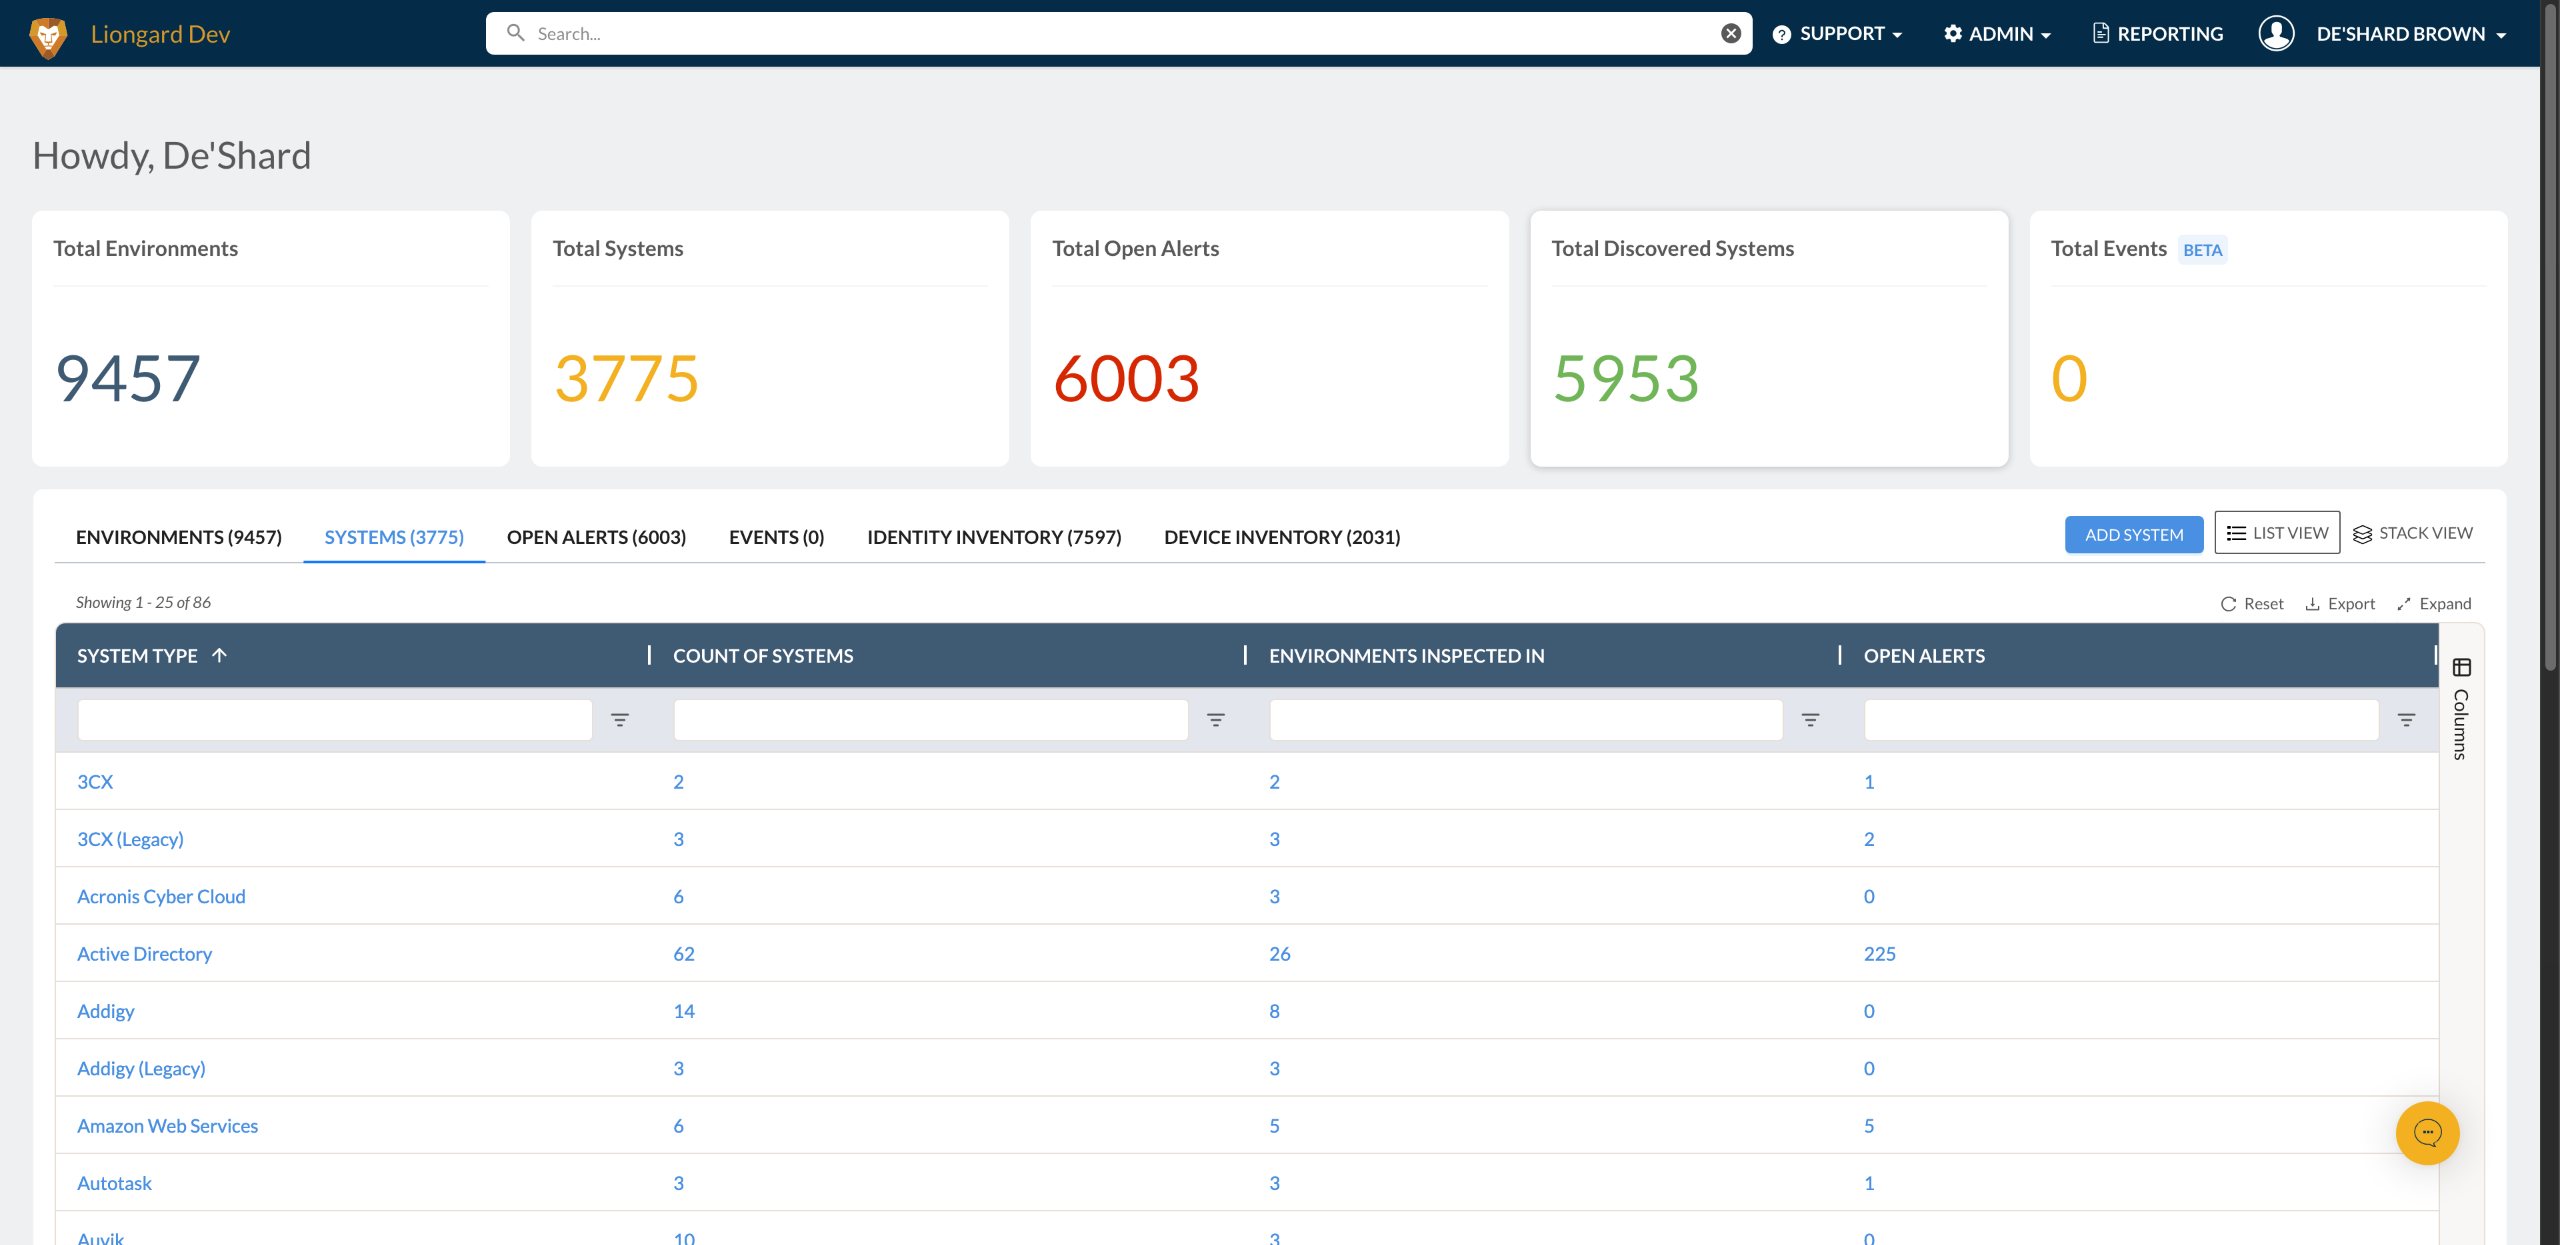Switch to Stack View

point(2413,533)
